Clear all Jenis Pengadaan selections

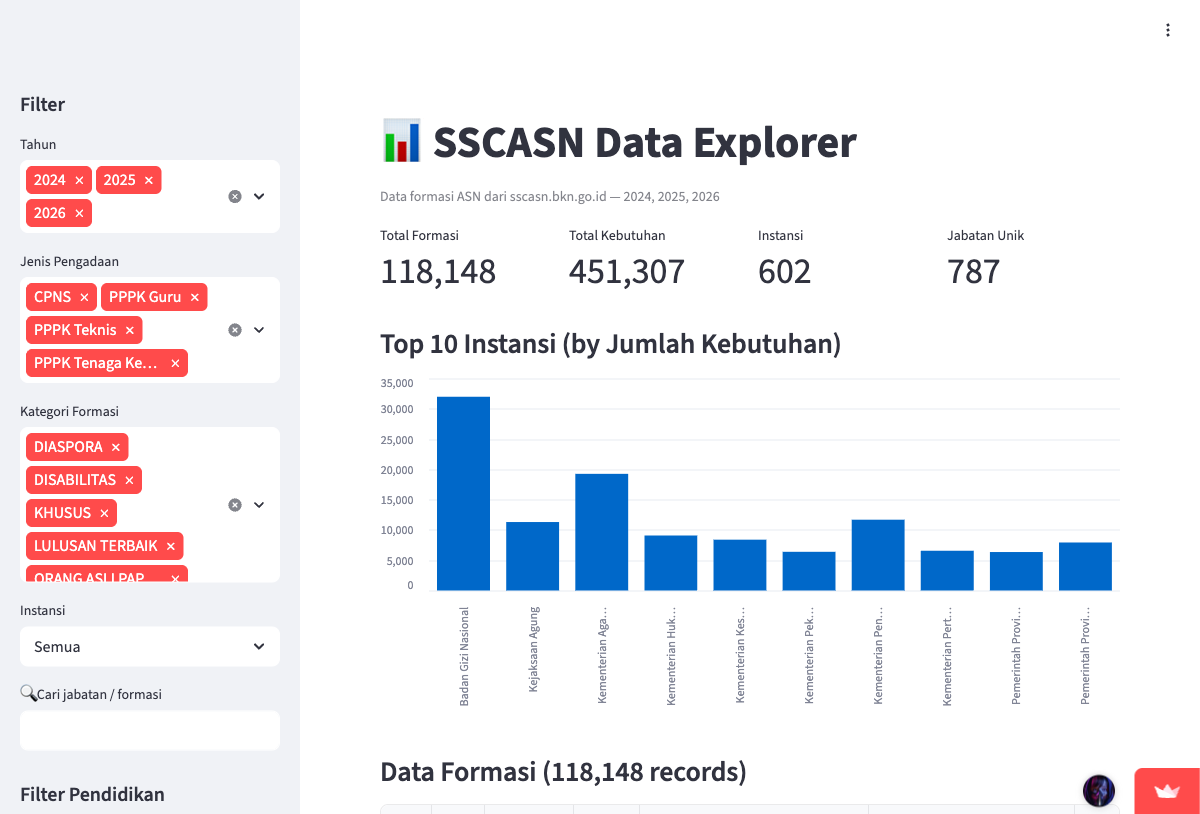click(235, 330)
